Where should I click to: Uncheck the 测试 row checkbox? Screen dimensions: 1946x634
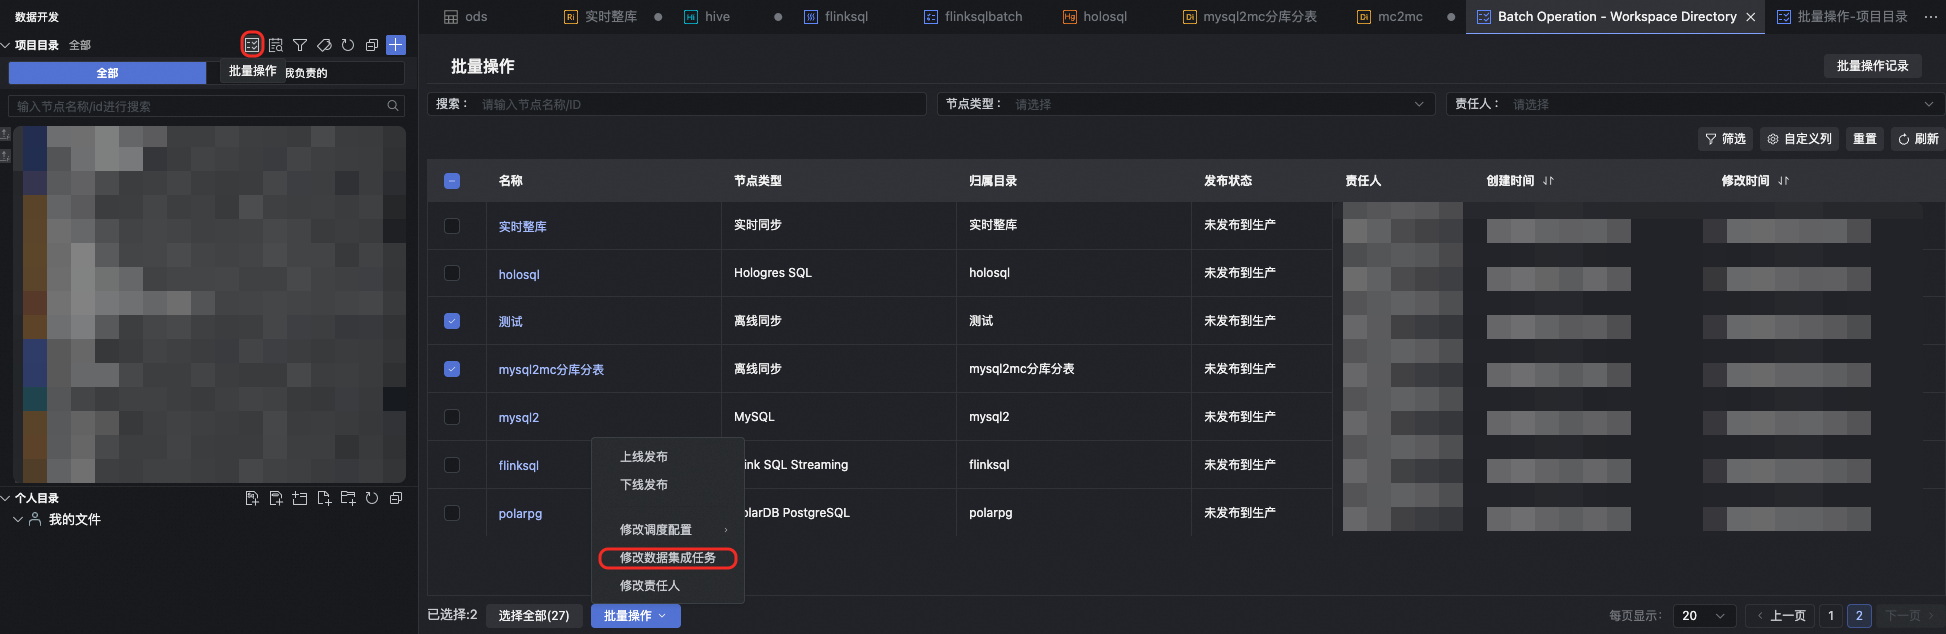pyautogui.click(x=452, y=321)
